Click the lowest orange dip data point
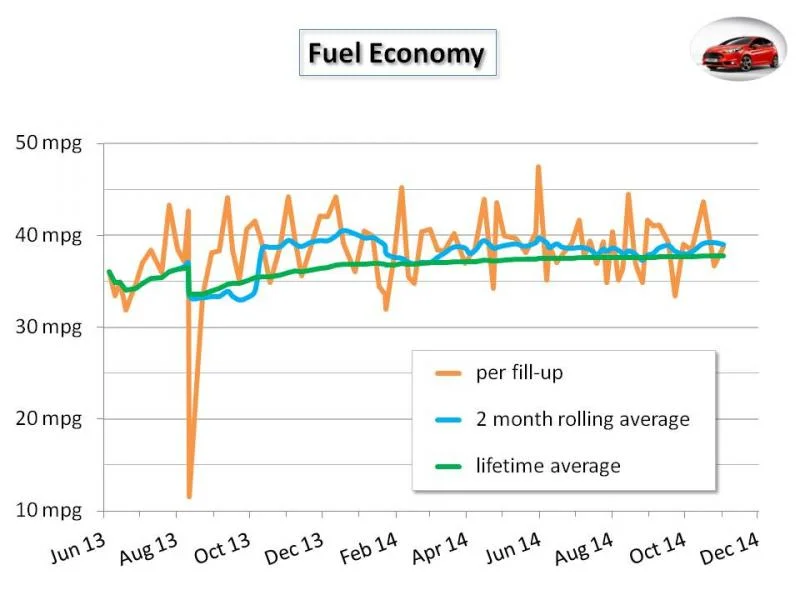The image size is (800, 600). tap(189, 496)
